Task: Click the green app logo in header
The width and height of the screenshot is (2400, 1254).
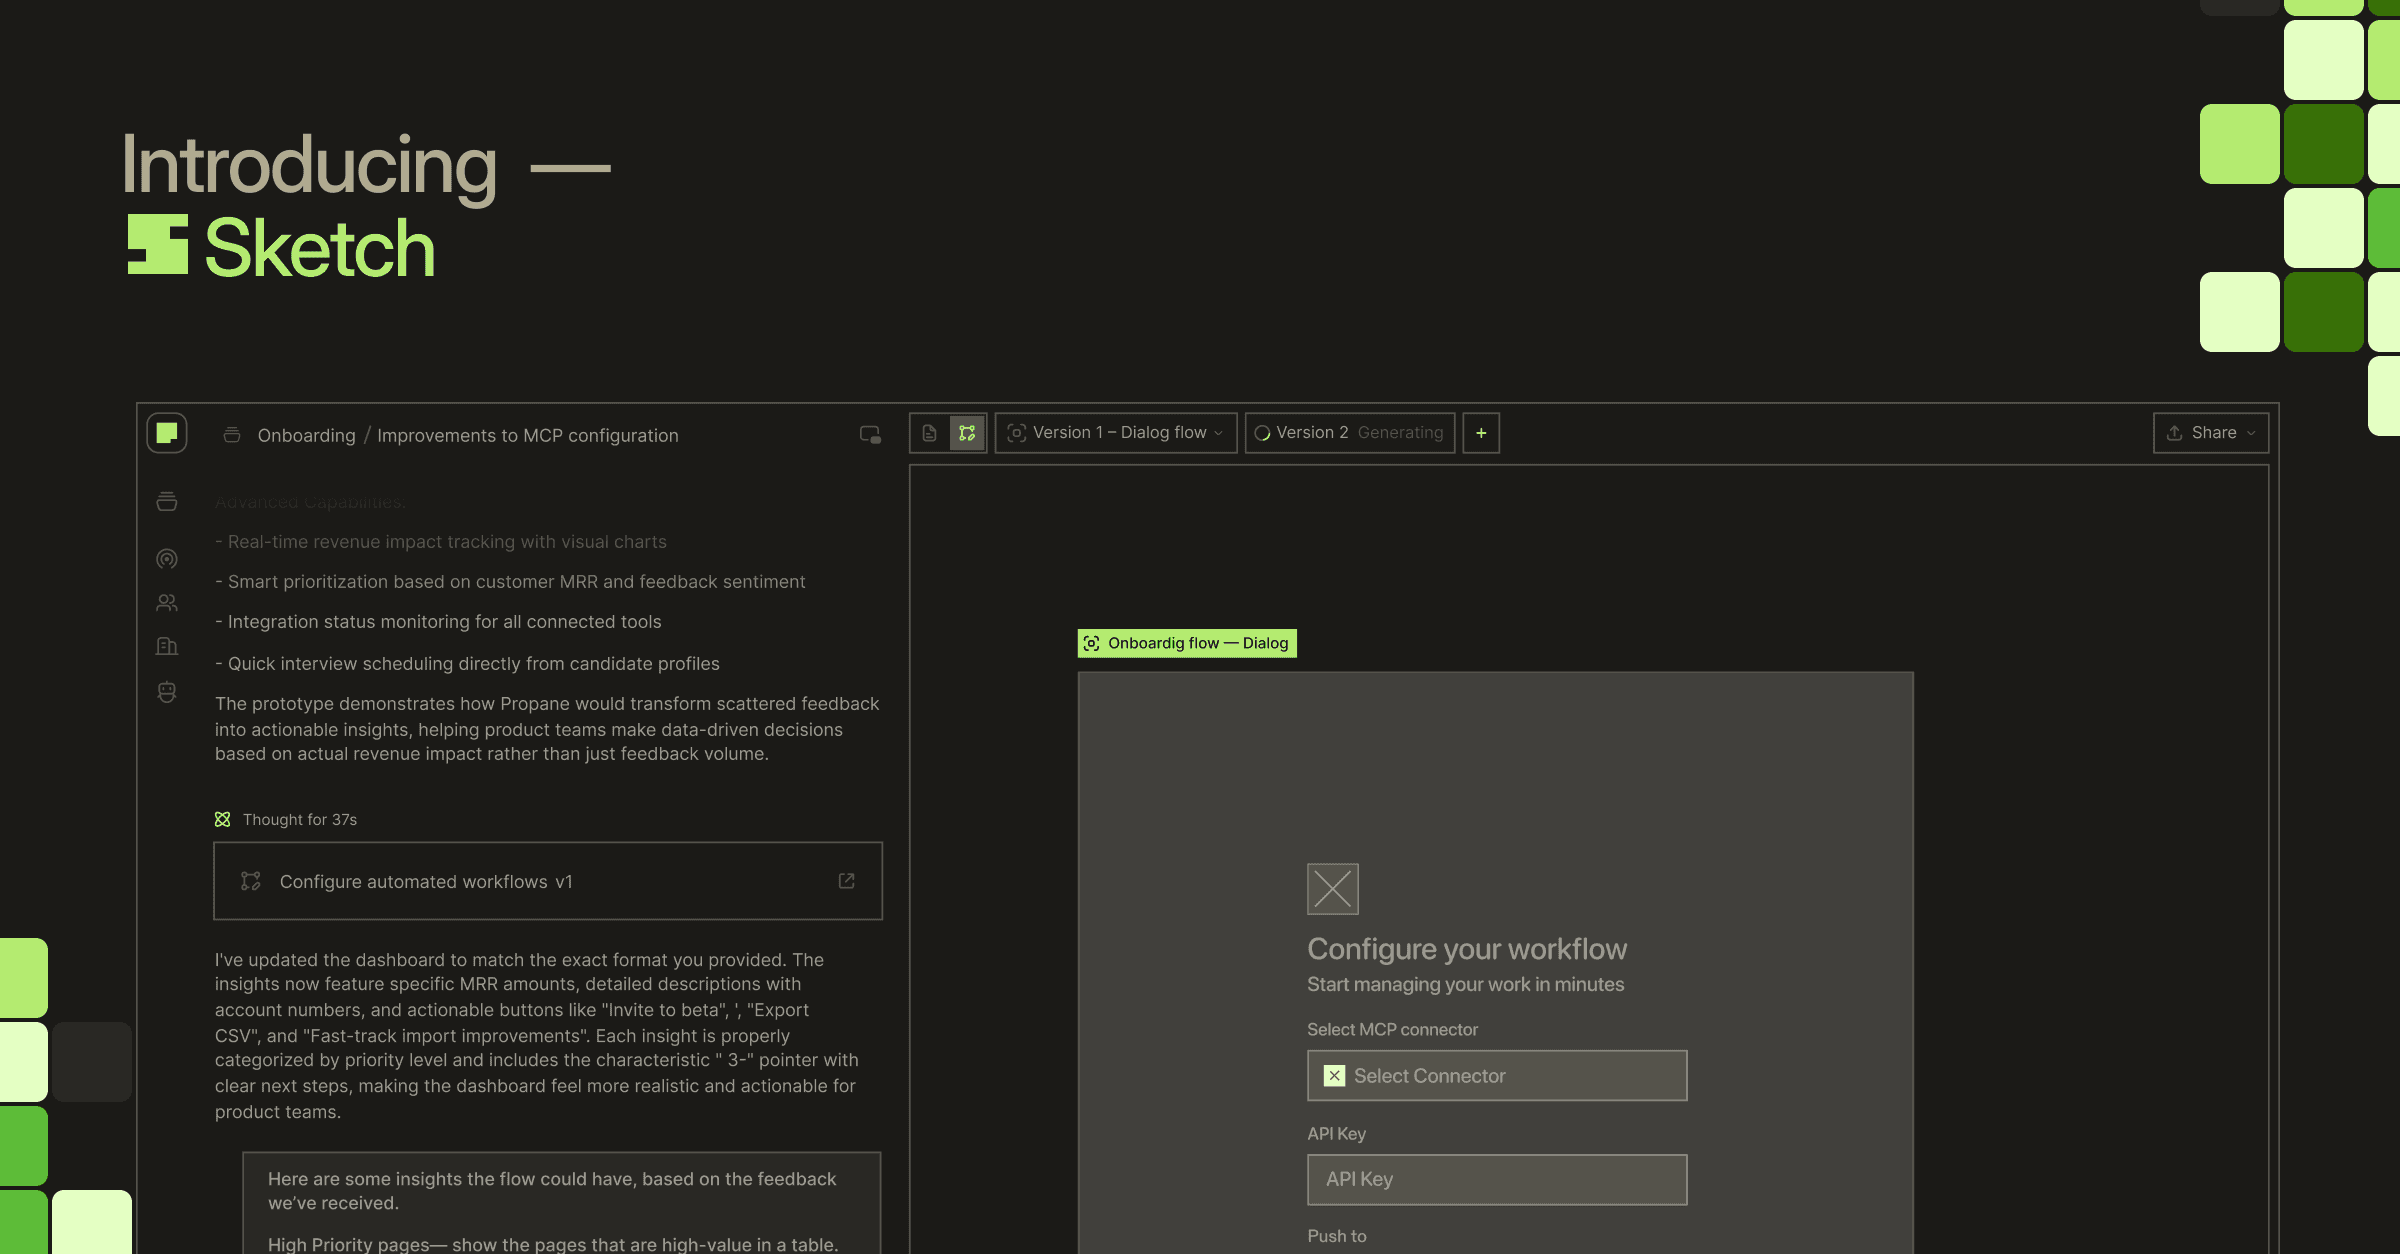Action: click(x=167, y=433)
